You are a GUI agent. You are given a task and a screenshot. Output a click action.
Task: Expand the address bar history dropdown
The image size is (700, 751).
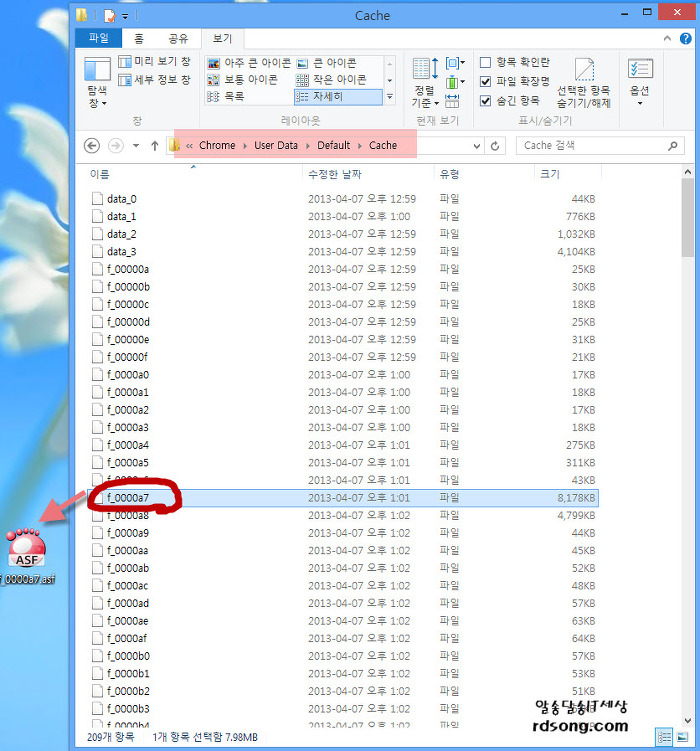click(x=476, y=145)
